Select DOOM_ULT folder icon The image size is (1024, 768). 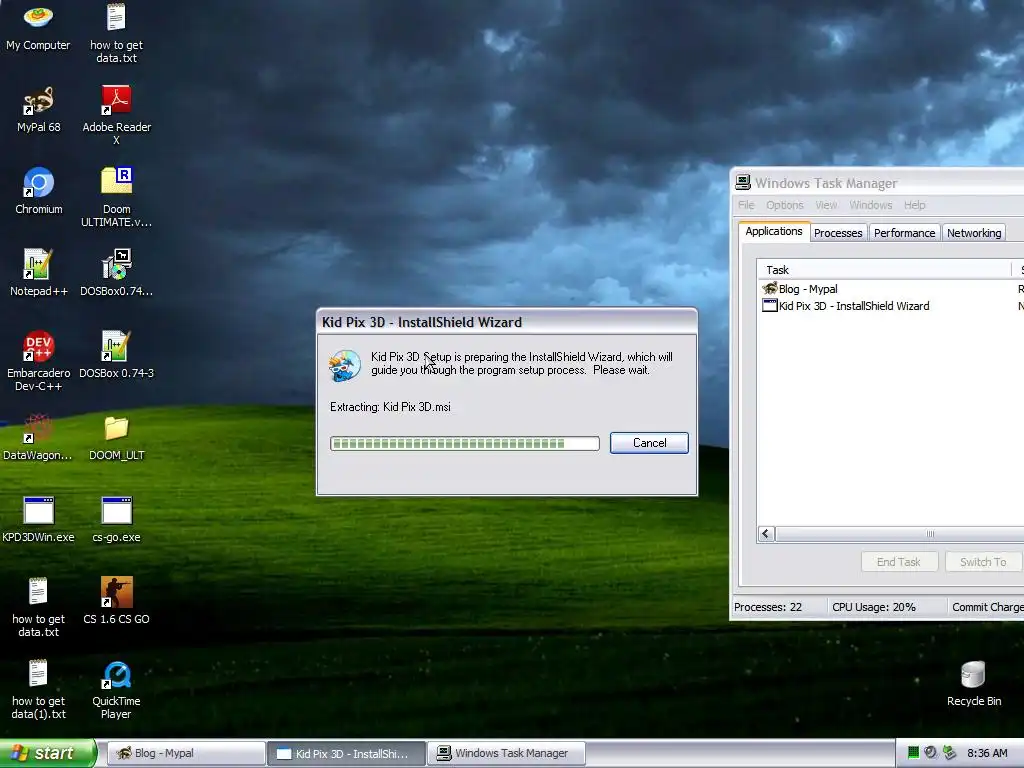click(116, 438)
